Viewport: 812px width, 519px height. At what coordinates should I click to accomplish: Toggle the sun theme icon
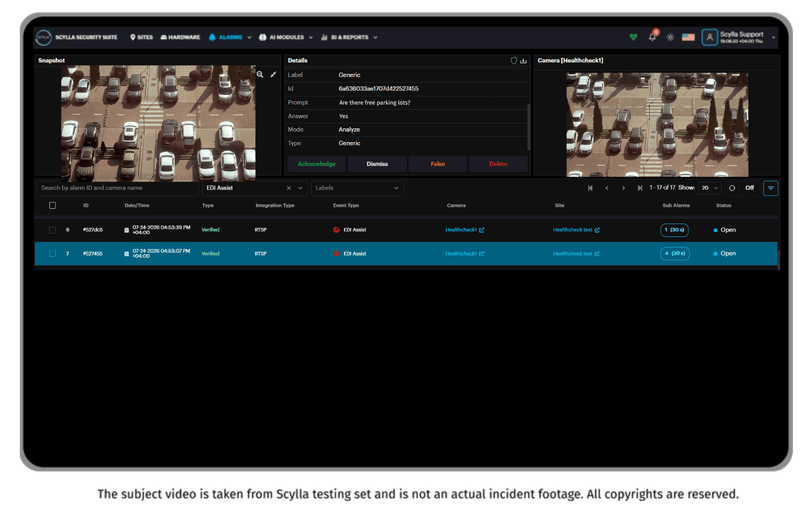(670, 37)
